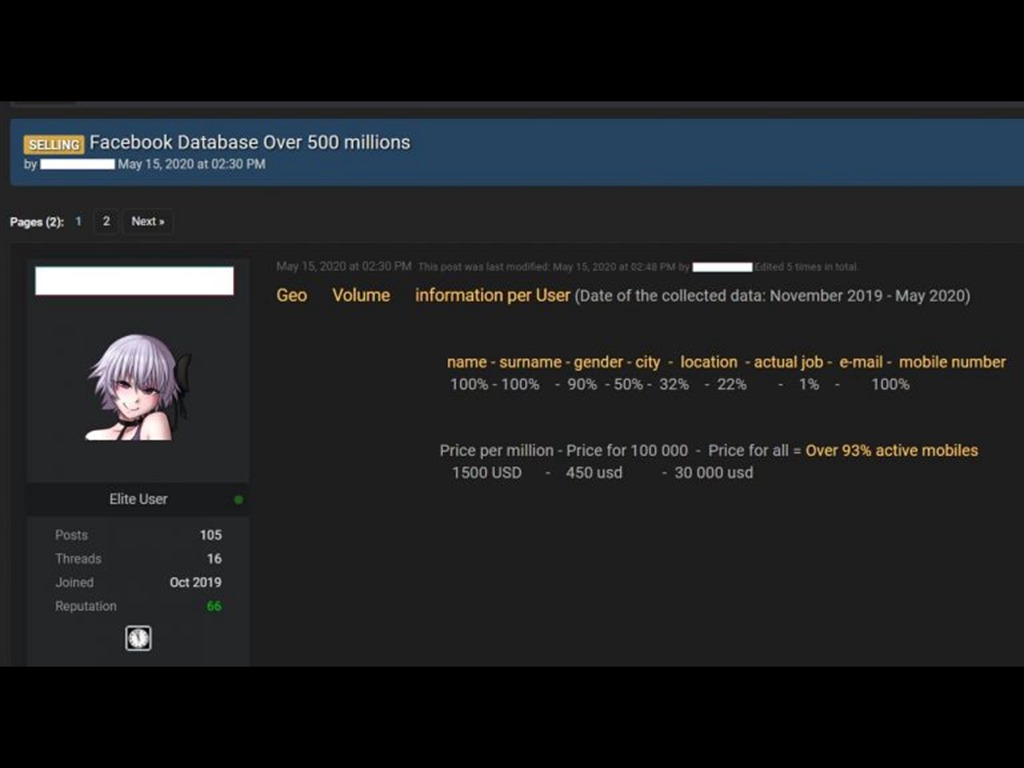This screenshot has width=1024, height=768.
Task: Click the 'Next »' pagination button
Action: [x=148, y=221]
